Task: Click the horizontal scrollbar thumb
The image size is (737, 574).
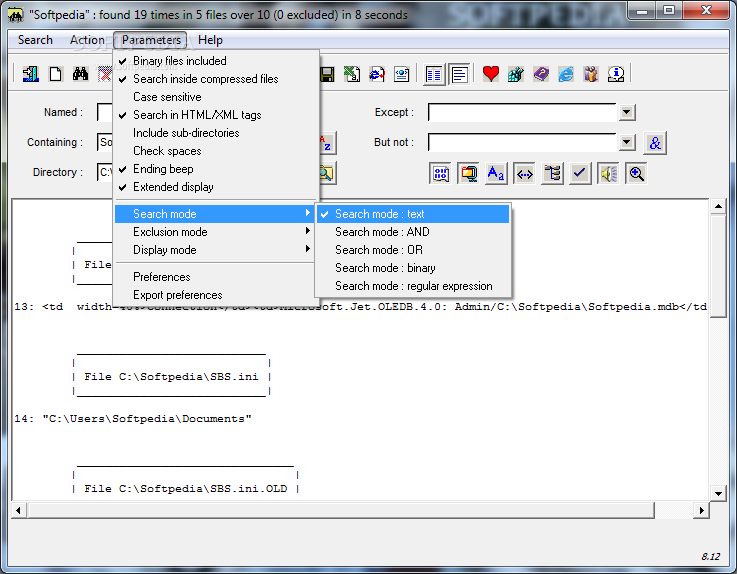Action: 341,510
